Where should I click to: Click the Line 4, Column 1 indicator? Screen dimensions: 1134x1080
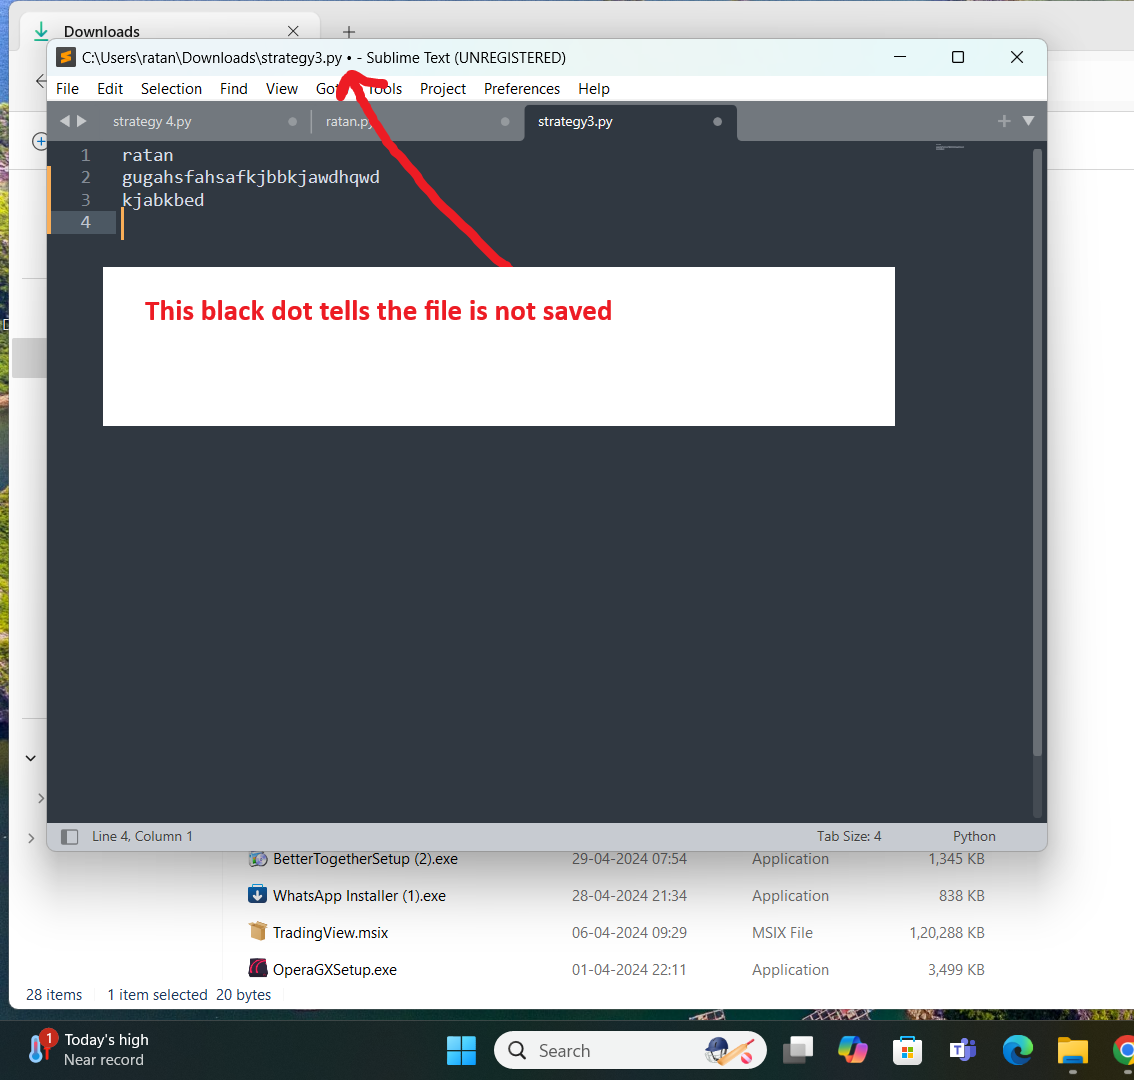coord(142,837)
